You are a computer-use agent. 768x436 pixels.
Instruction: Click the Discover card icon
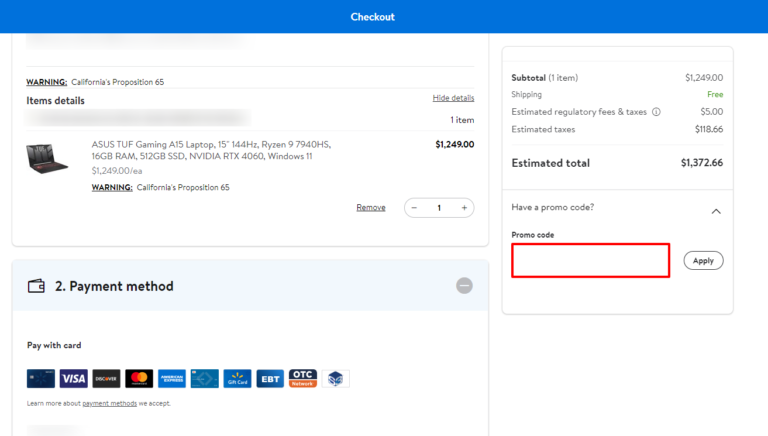[x=106, y=379]
